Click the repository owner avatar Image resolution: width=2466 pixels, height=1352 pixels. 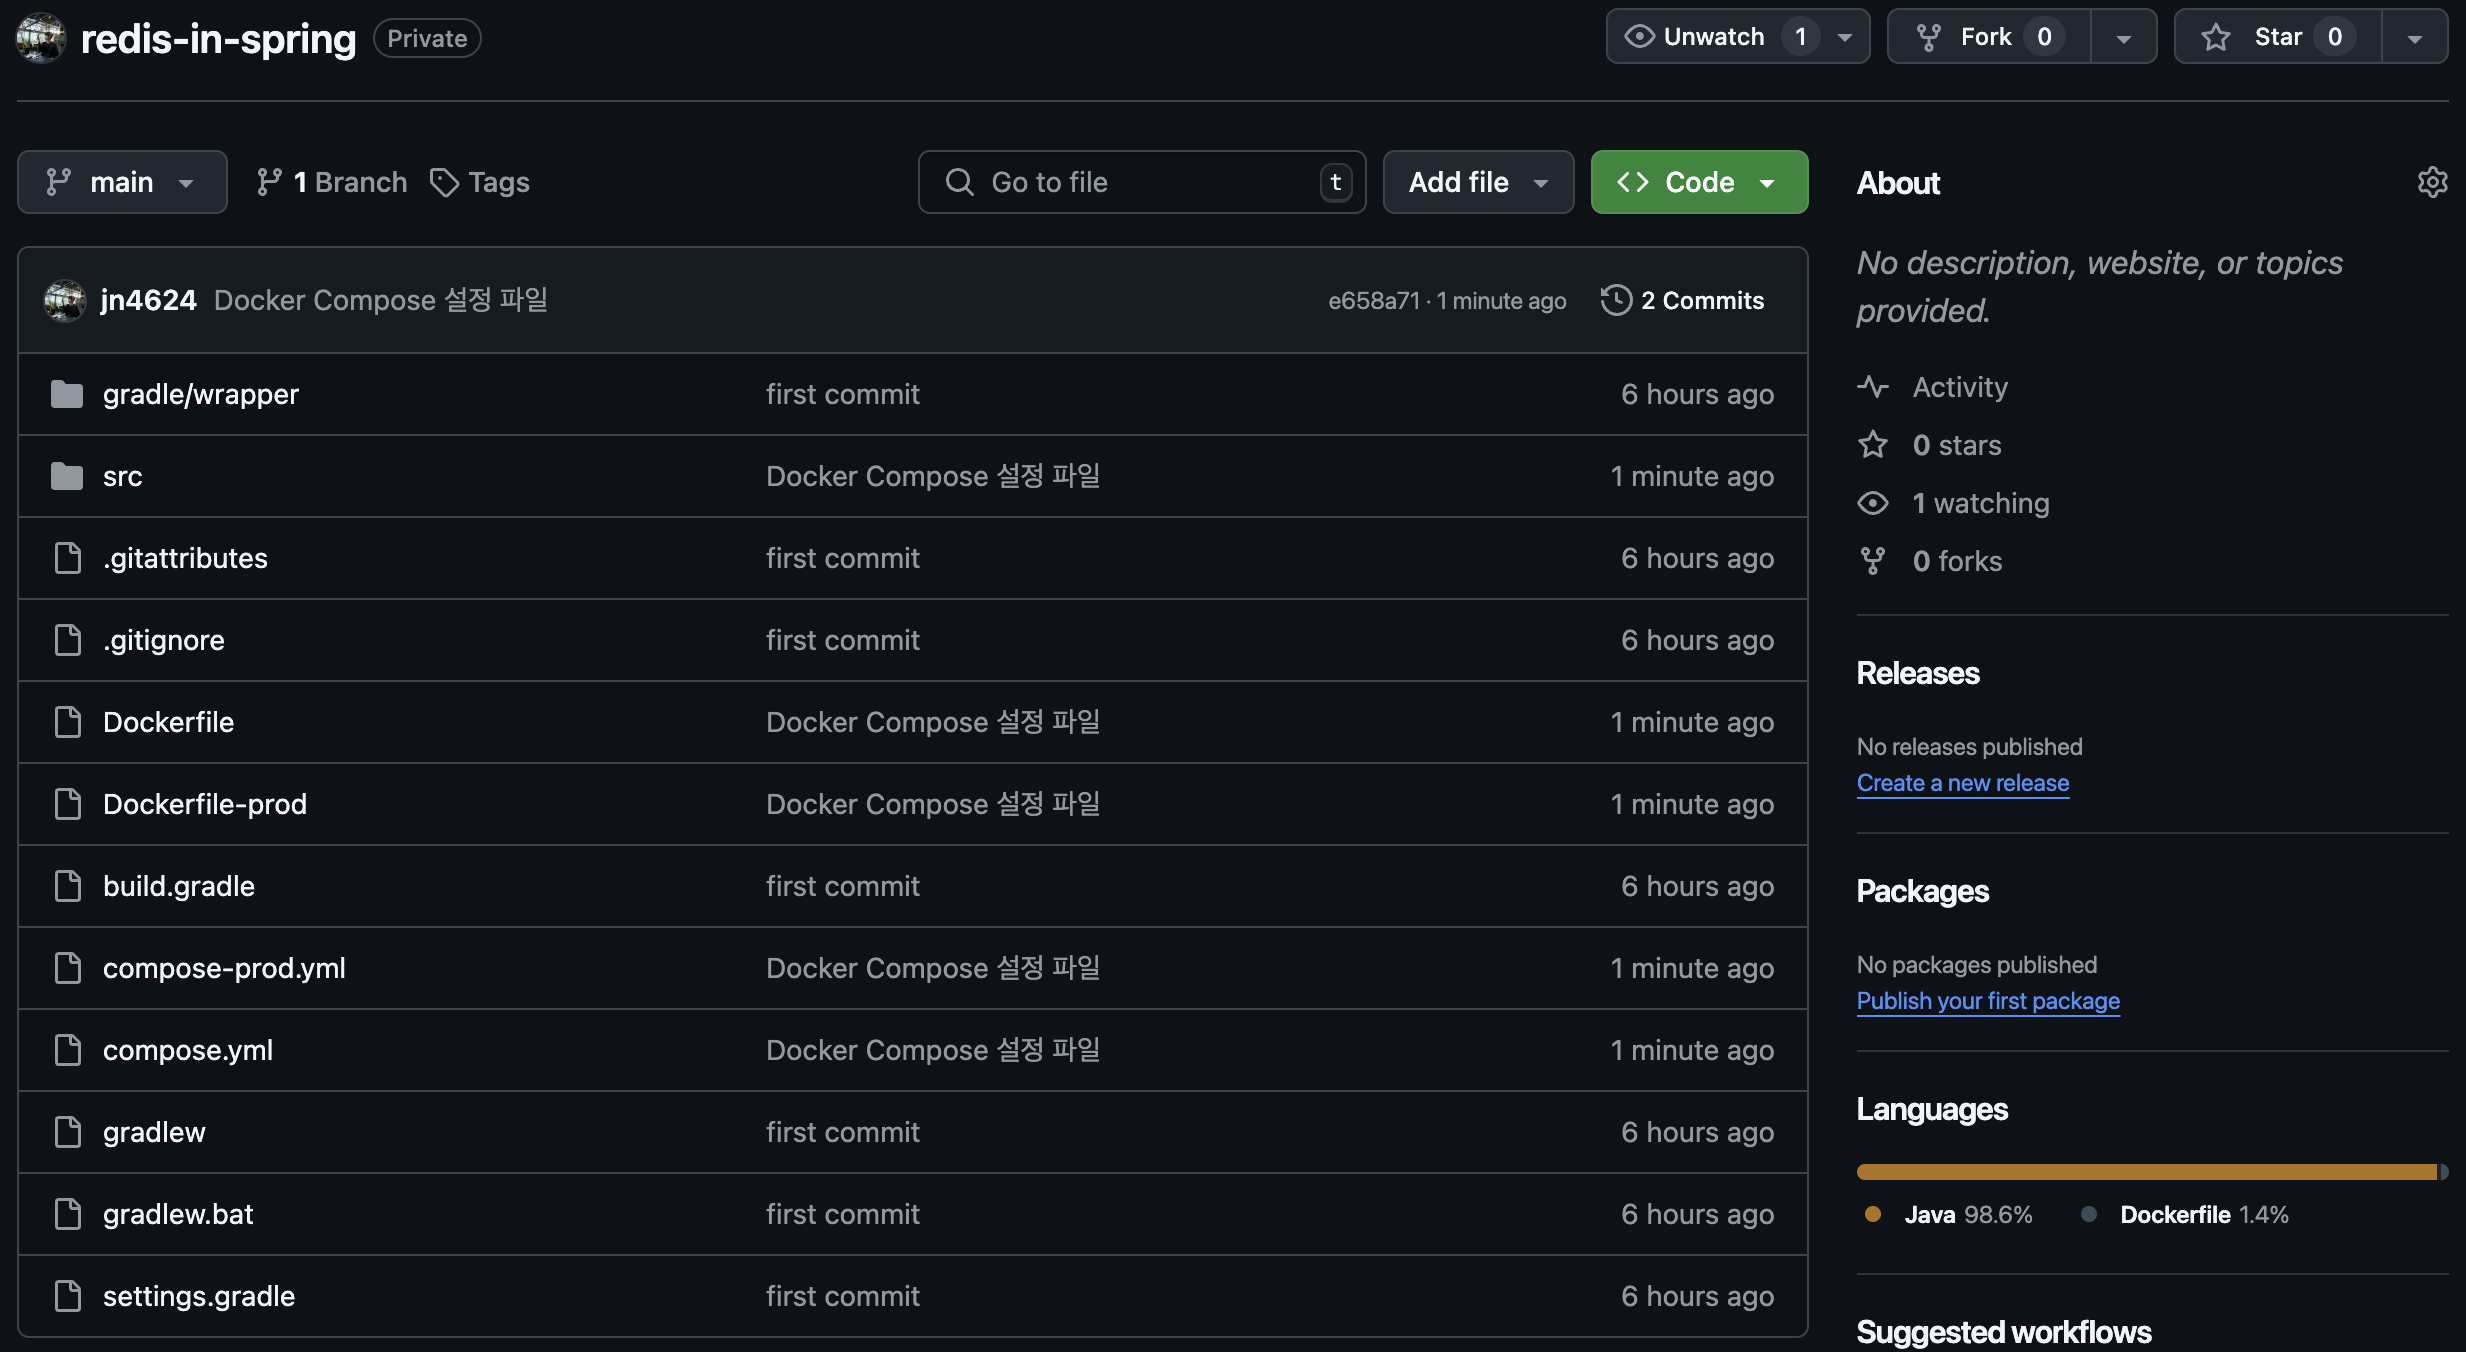(x=41, y=37)
